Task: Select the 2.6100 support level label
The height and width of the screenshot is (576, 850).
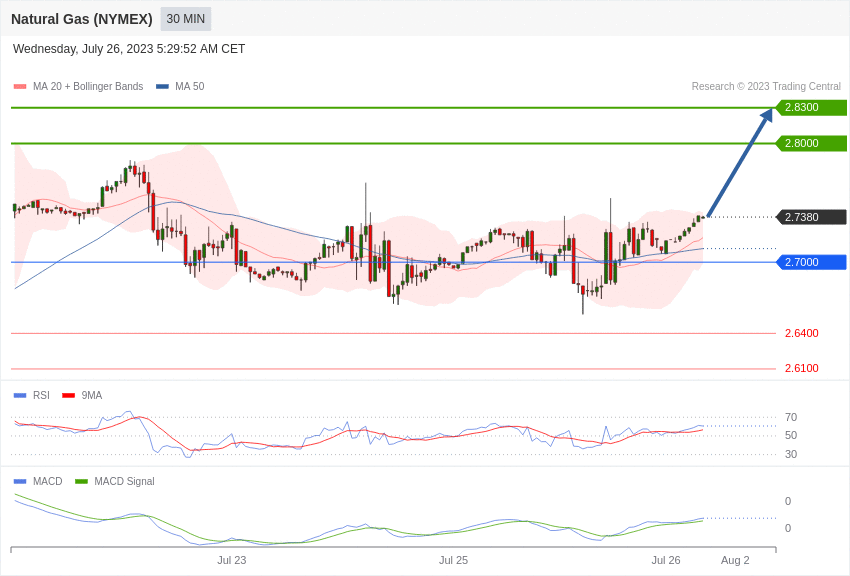Action: pyautogui.click(x=801, y=368)
